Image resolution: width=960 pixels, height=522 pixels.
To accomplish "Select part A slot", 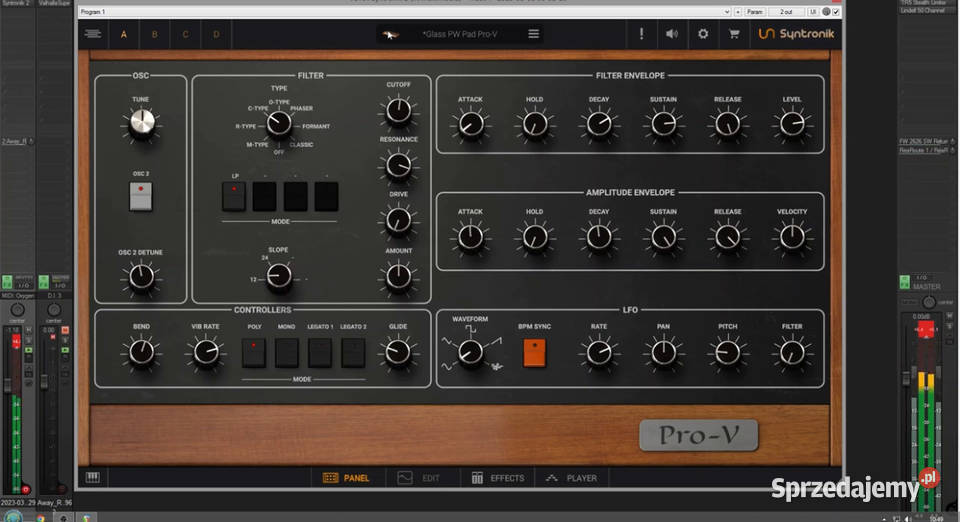I will click(x=124, y=34).
